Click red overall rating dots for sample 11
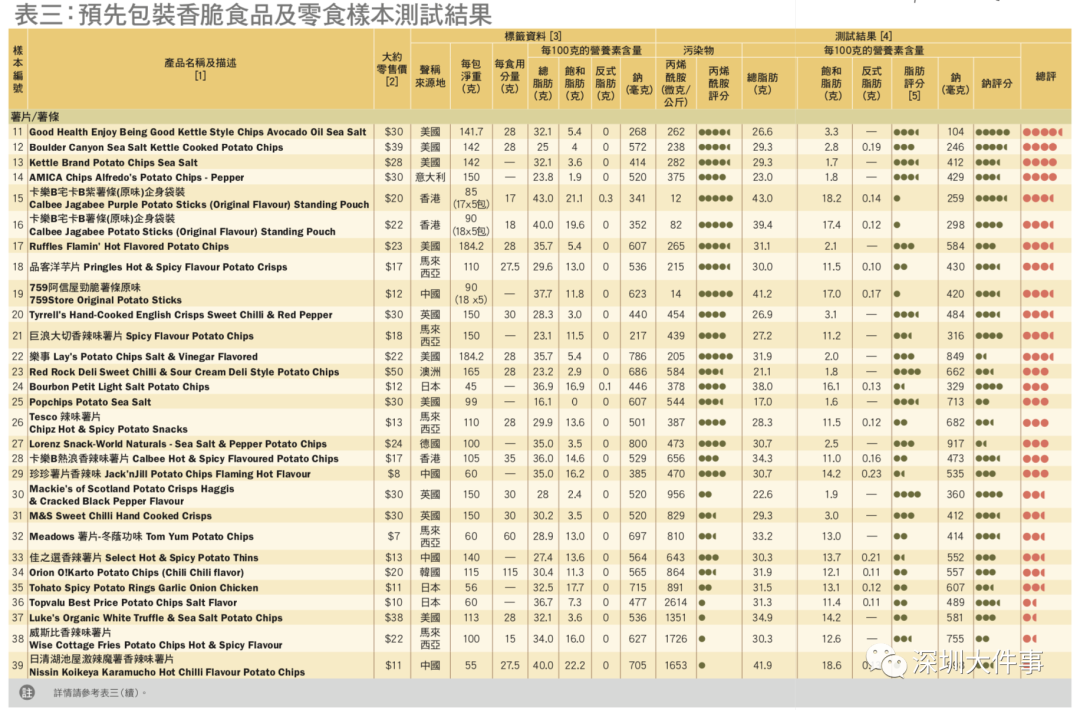This screenshot has width=1080, height=710. [x=1042, y=132]
